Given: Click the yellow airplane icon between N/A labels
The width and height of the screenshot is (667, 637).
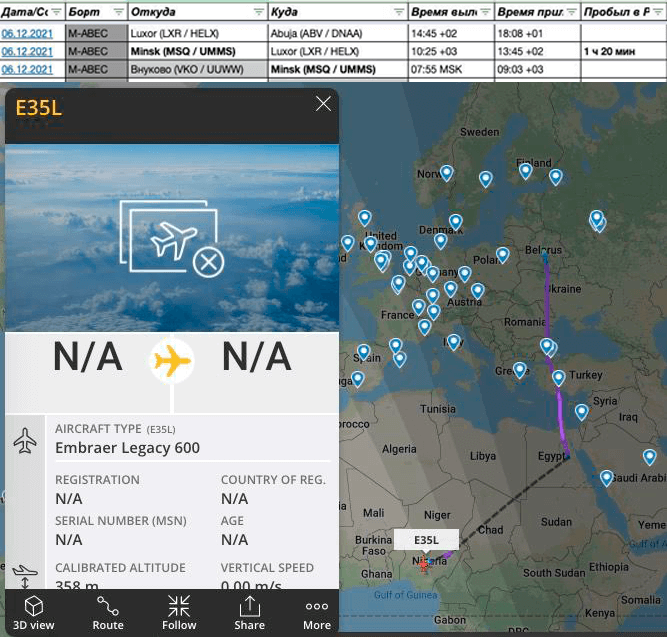Looking at the screenshot, I should click(x=172, y=360).
